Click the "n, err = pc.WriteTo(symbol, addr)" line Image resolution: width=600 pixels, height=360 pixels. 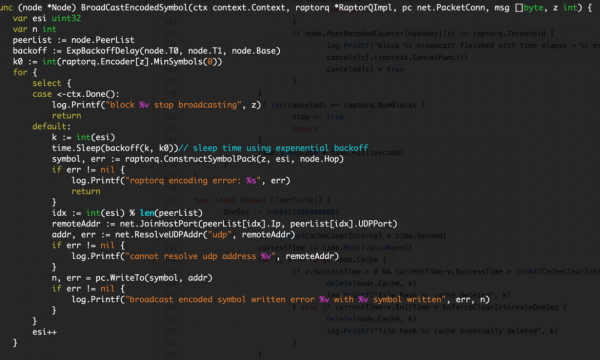[132, 278]
